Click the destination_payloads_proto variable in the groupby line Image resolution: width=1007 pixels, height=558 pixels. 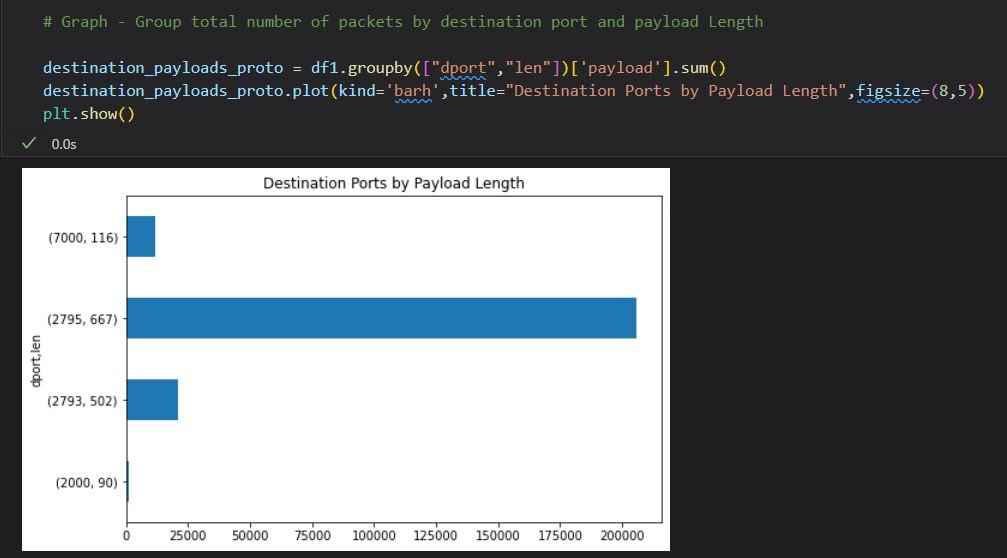tap(163, 68)
